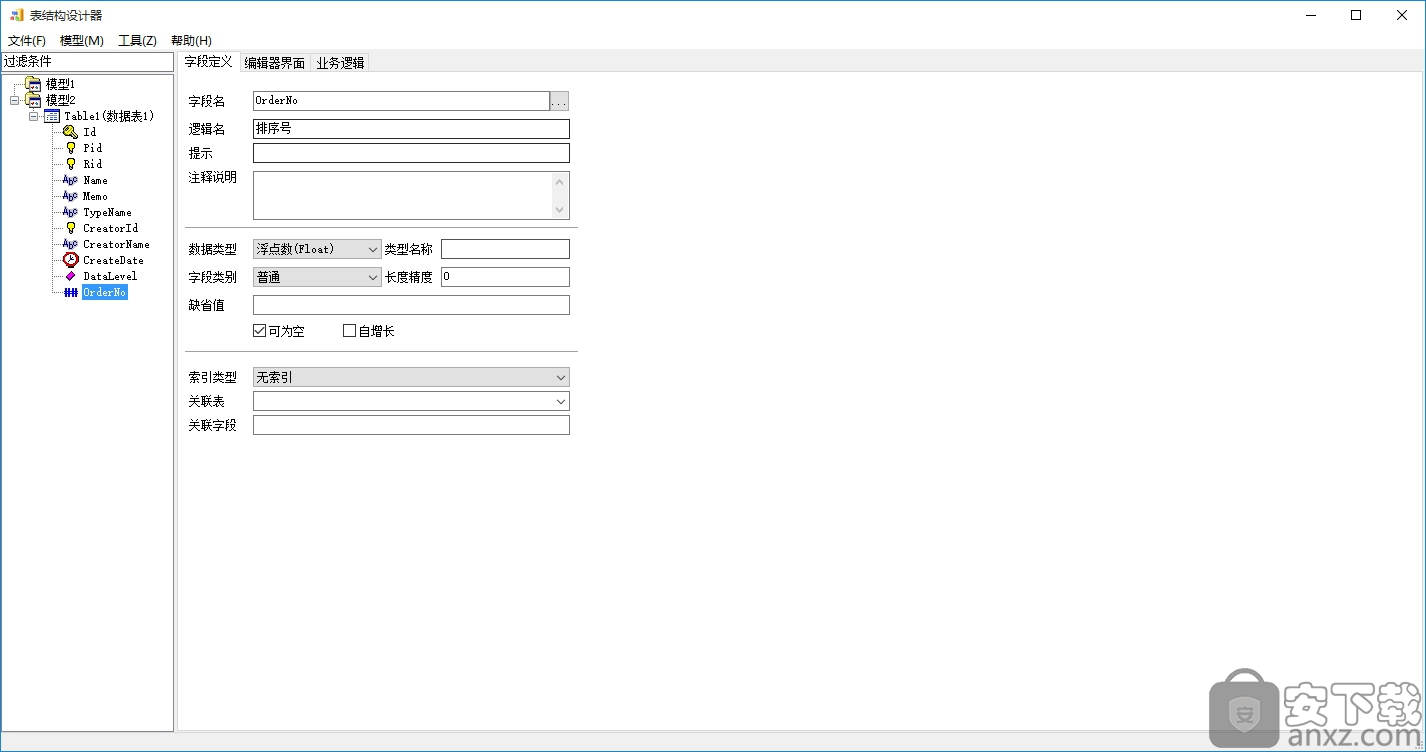Open the 关联表 dropdown
This screenshot has width=1426, height=752.
click(411, 401)
